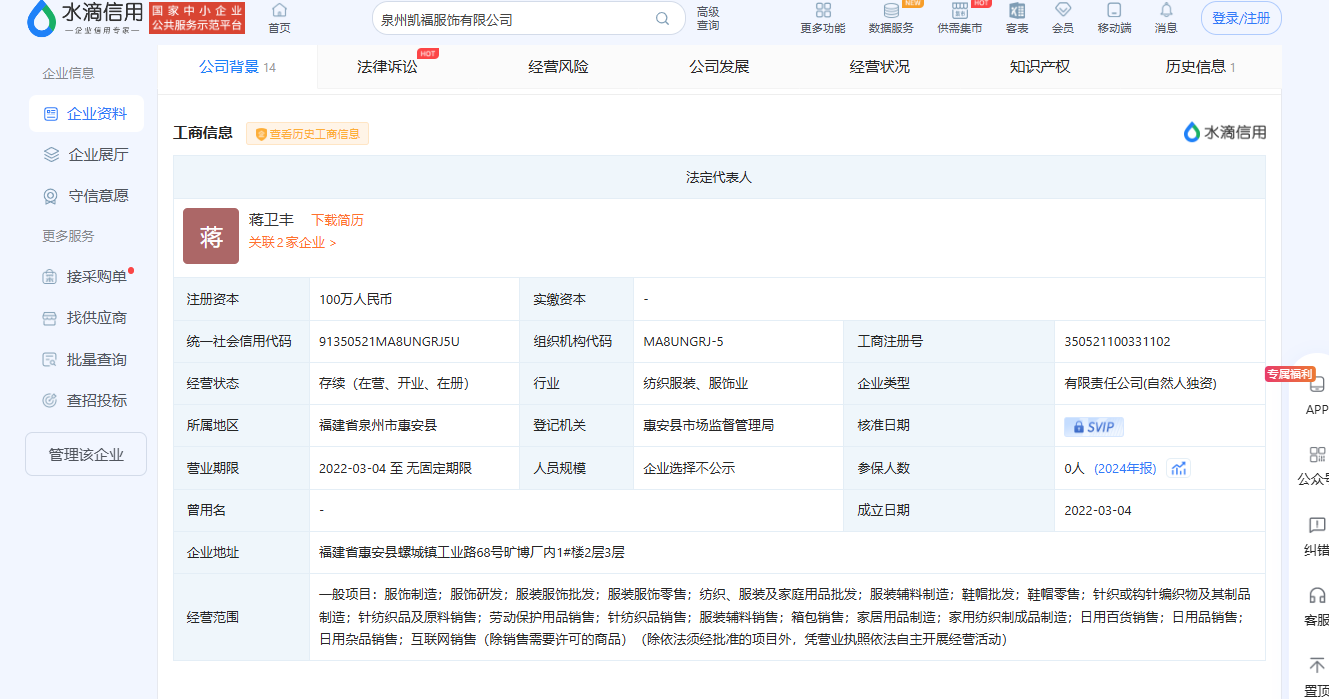Open 数据服务 database icon
This screenshot has width=1329, height=699.
890,10
